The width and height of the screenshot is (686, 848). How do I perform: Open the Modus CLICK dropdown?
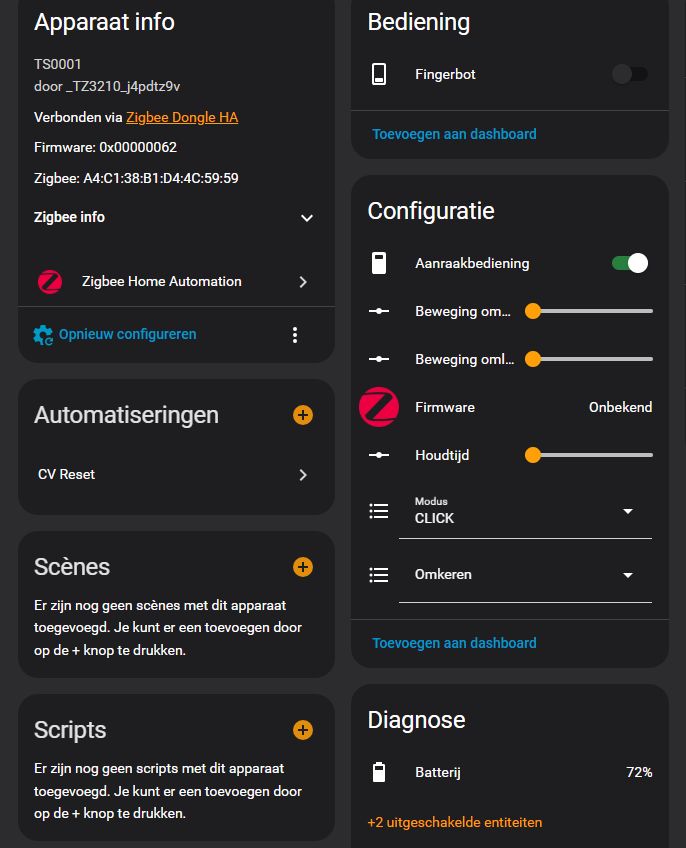coord(525,512)
